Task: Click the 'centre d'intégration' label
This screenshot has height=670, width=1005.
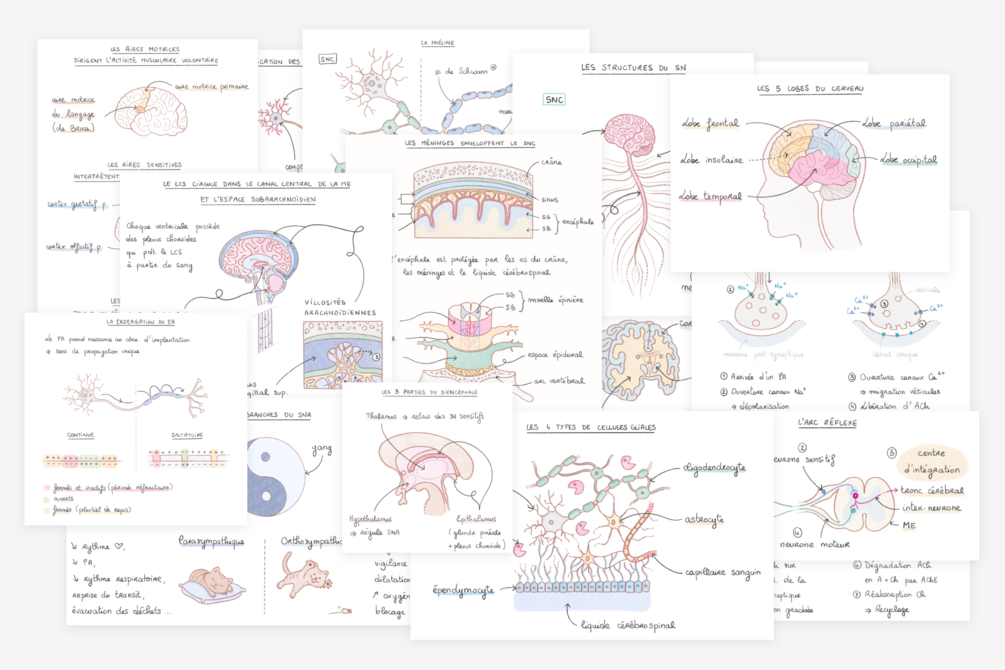Action: click(x=932, y=461)
